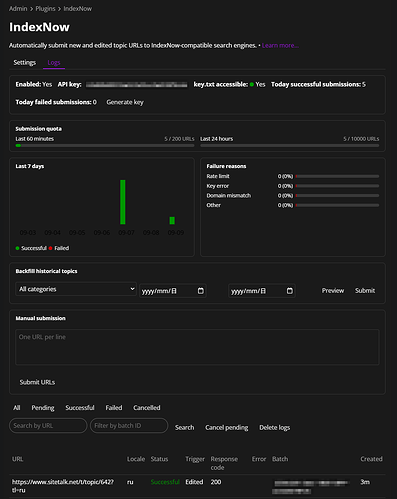The width and height of the screenshot is (397, 499).
Task: Click the Rate limit failure bar
Action: (x=337, y=176)
